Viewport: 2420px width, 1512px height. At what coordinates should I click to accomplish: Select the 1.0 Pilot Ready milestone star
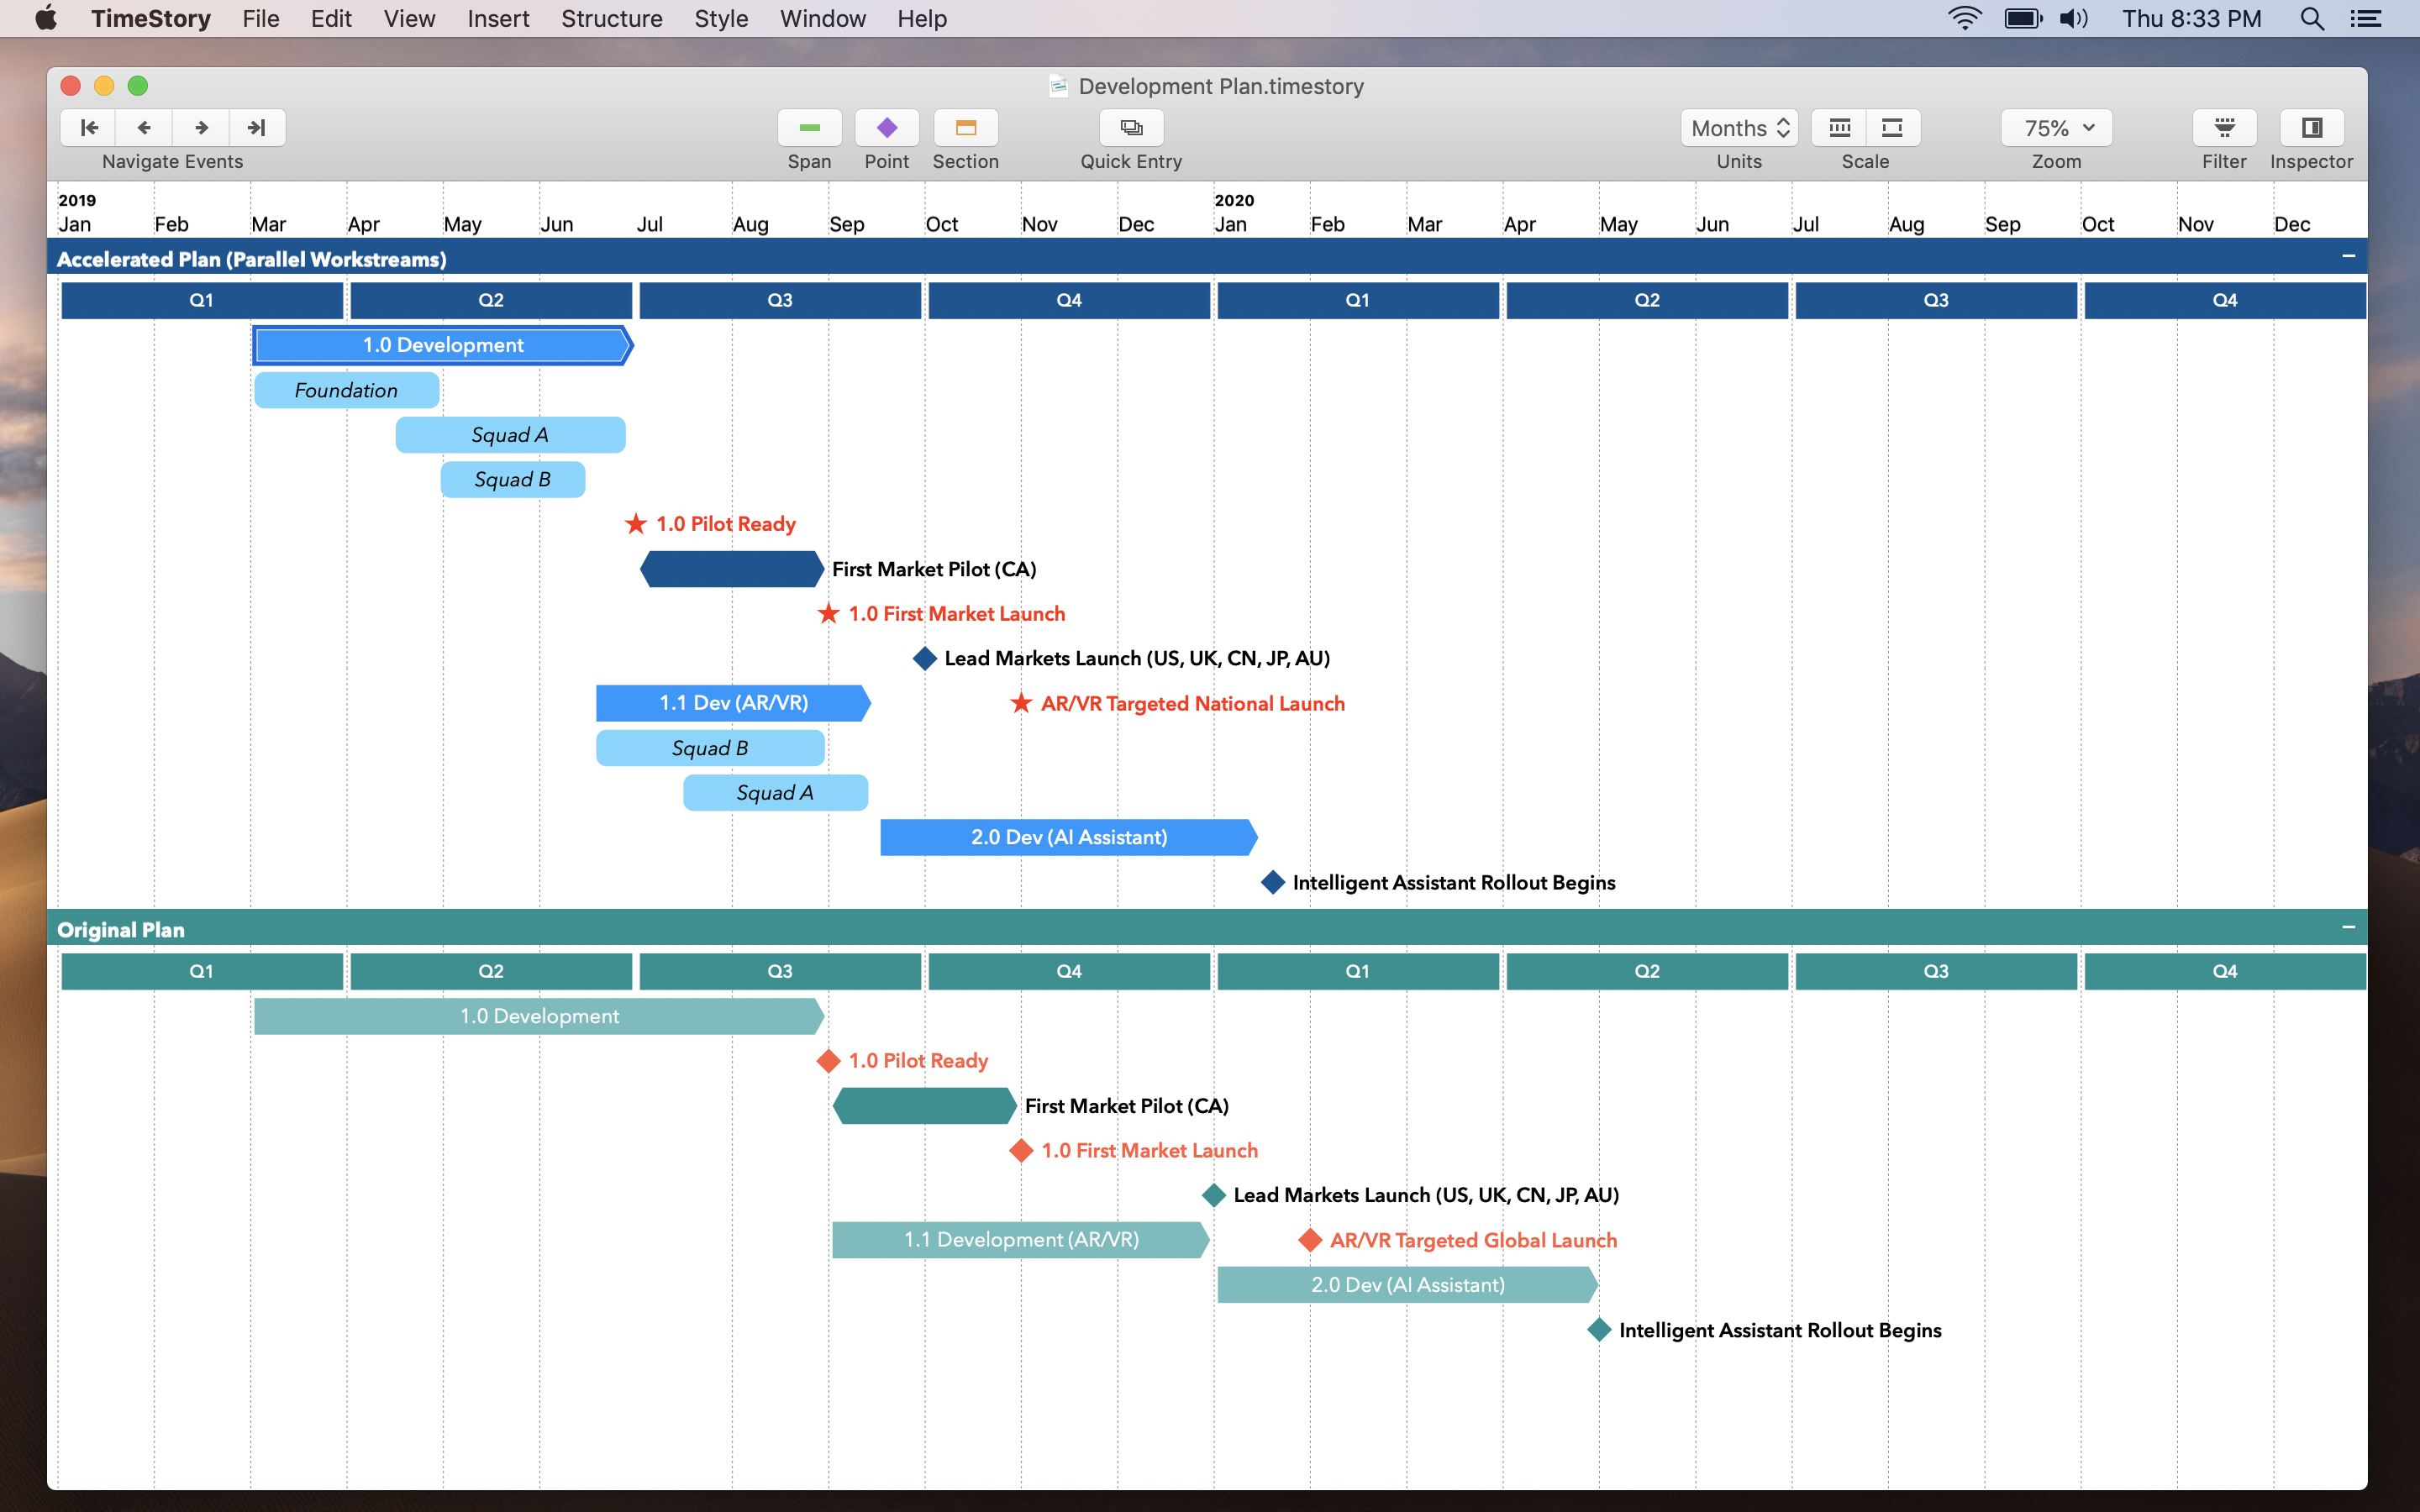(635, 522)
